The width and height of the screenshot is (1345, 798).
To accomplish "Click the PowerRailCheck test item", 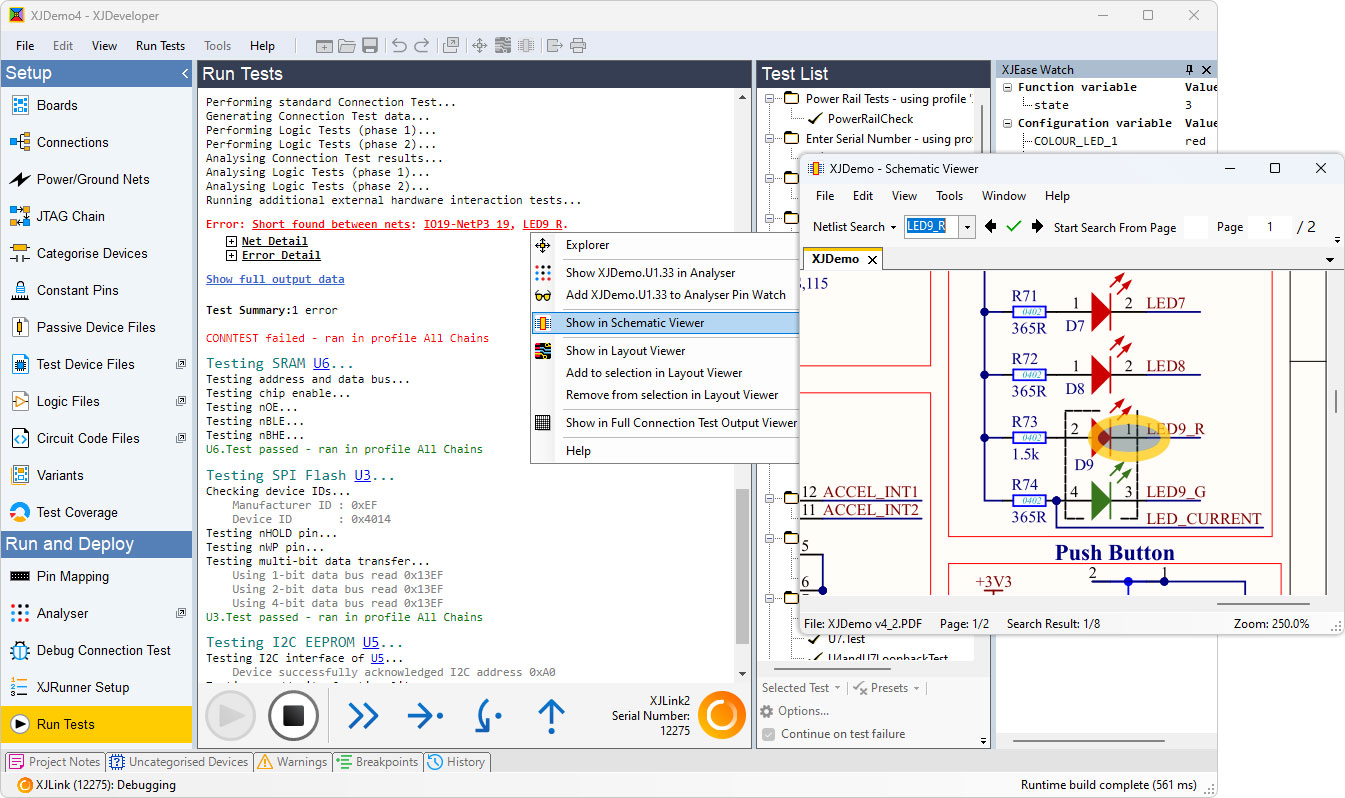I will [x=870, y=119].
